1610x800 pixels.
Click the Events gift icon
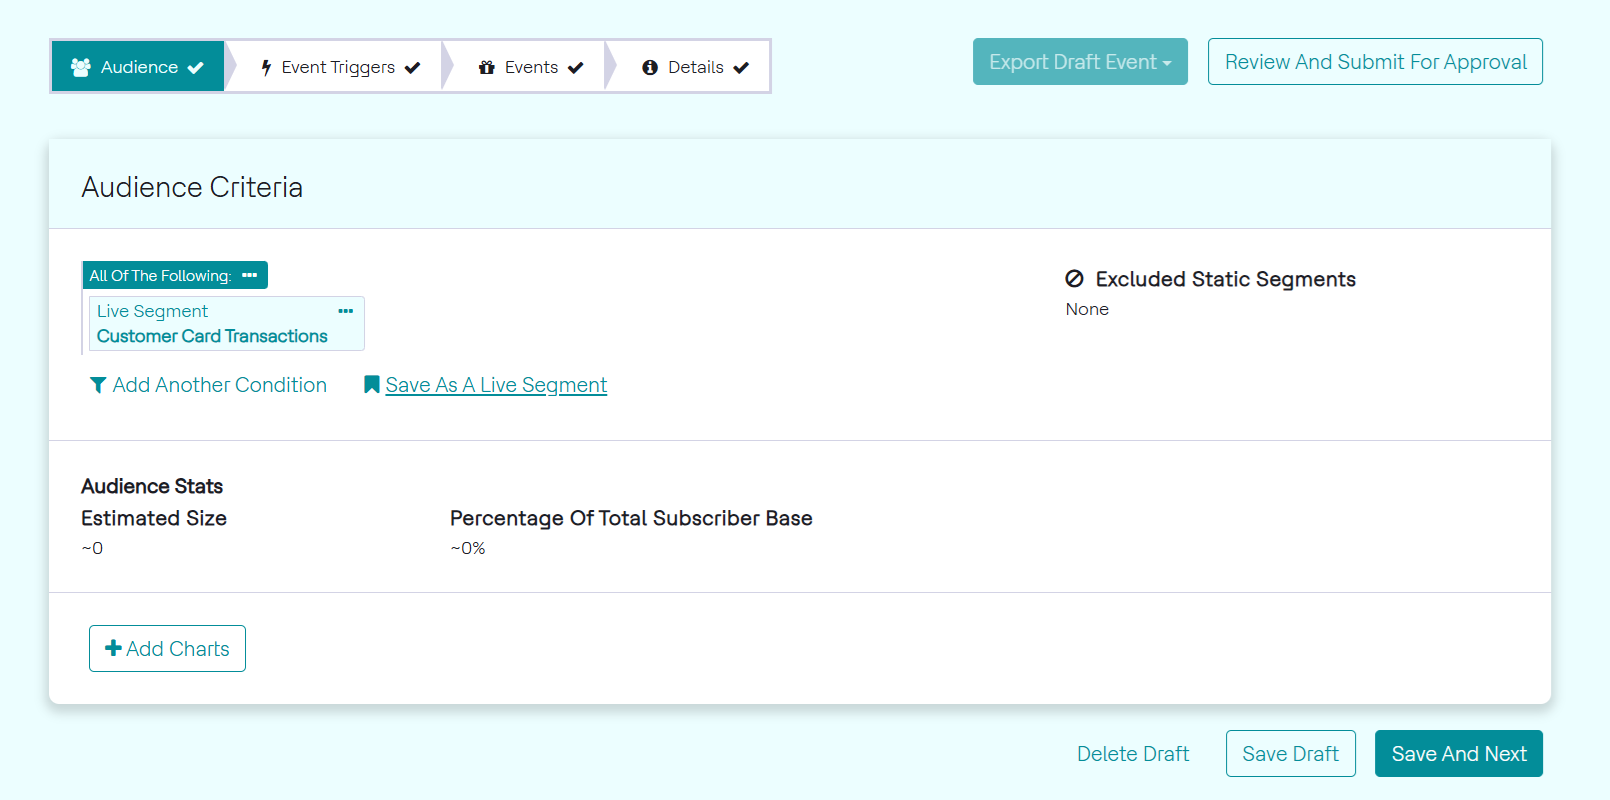click(x=487, y=67)
